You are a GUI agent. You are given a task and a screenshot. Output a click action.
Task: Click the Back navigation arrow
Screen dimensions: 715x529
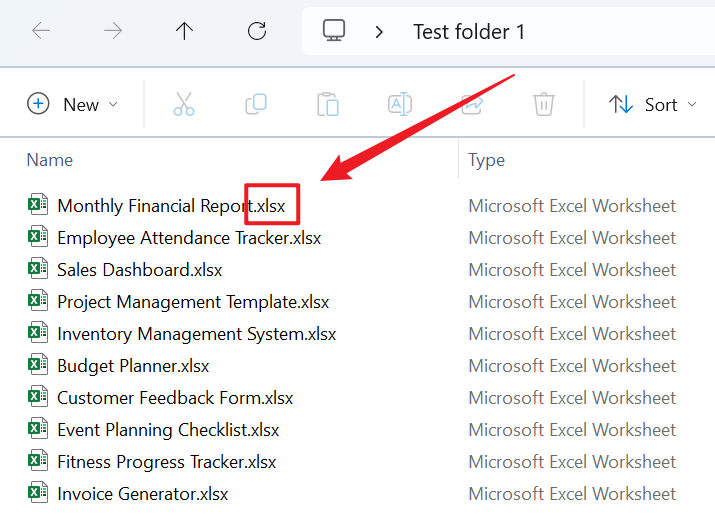[41, 31]
